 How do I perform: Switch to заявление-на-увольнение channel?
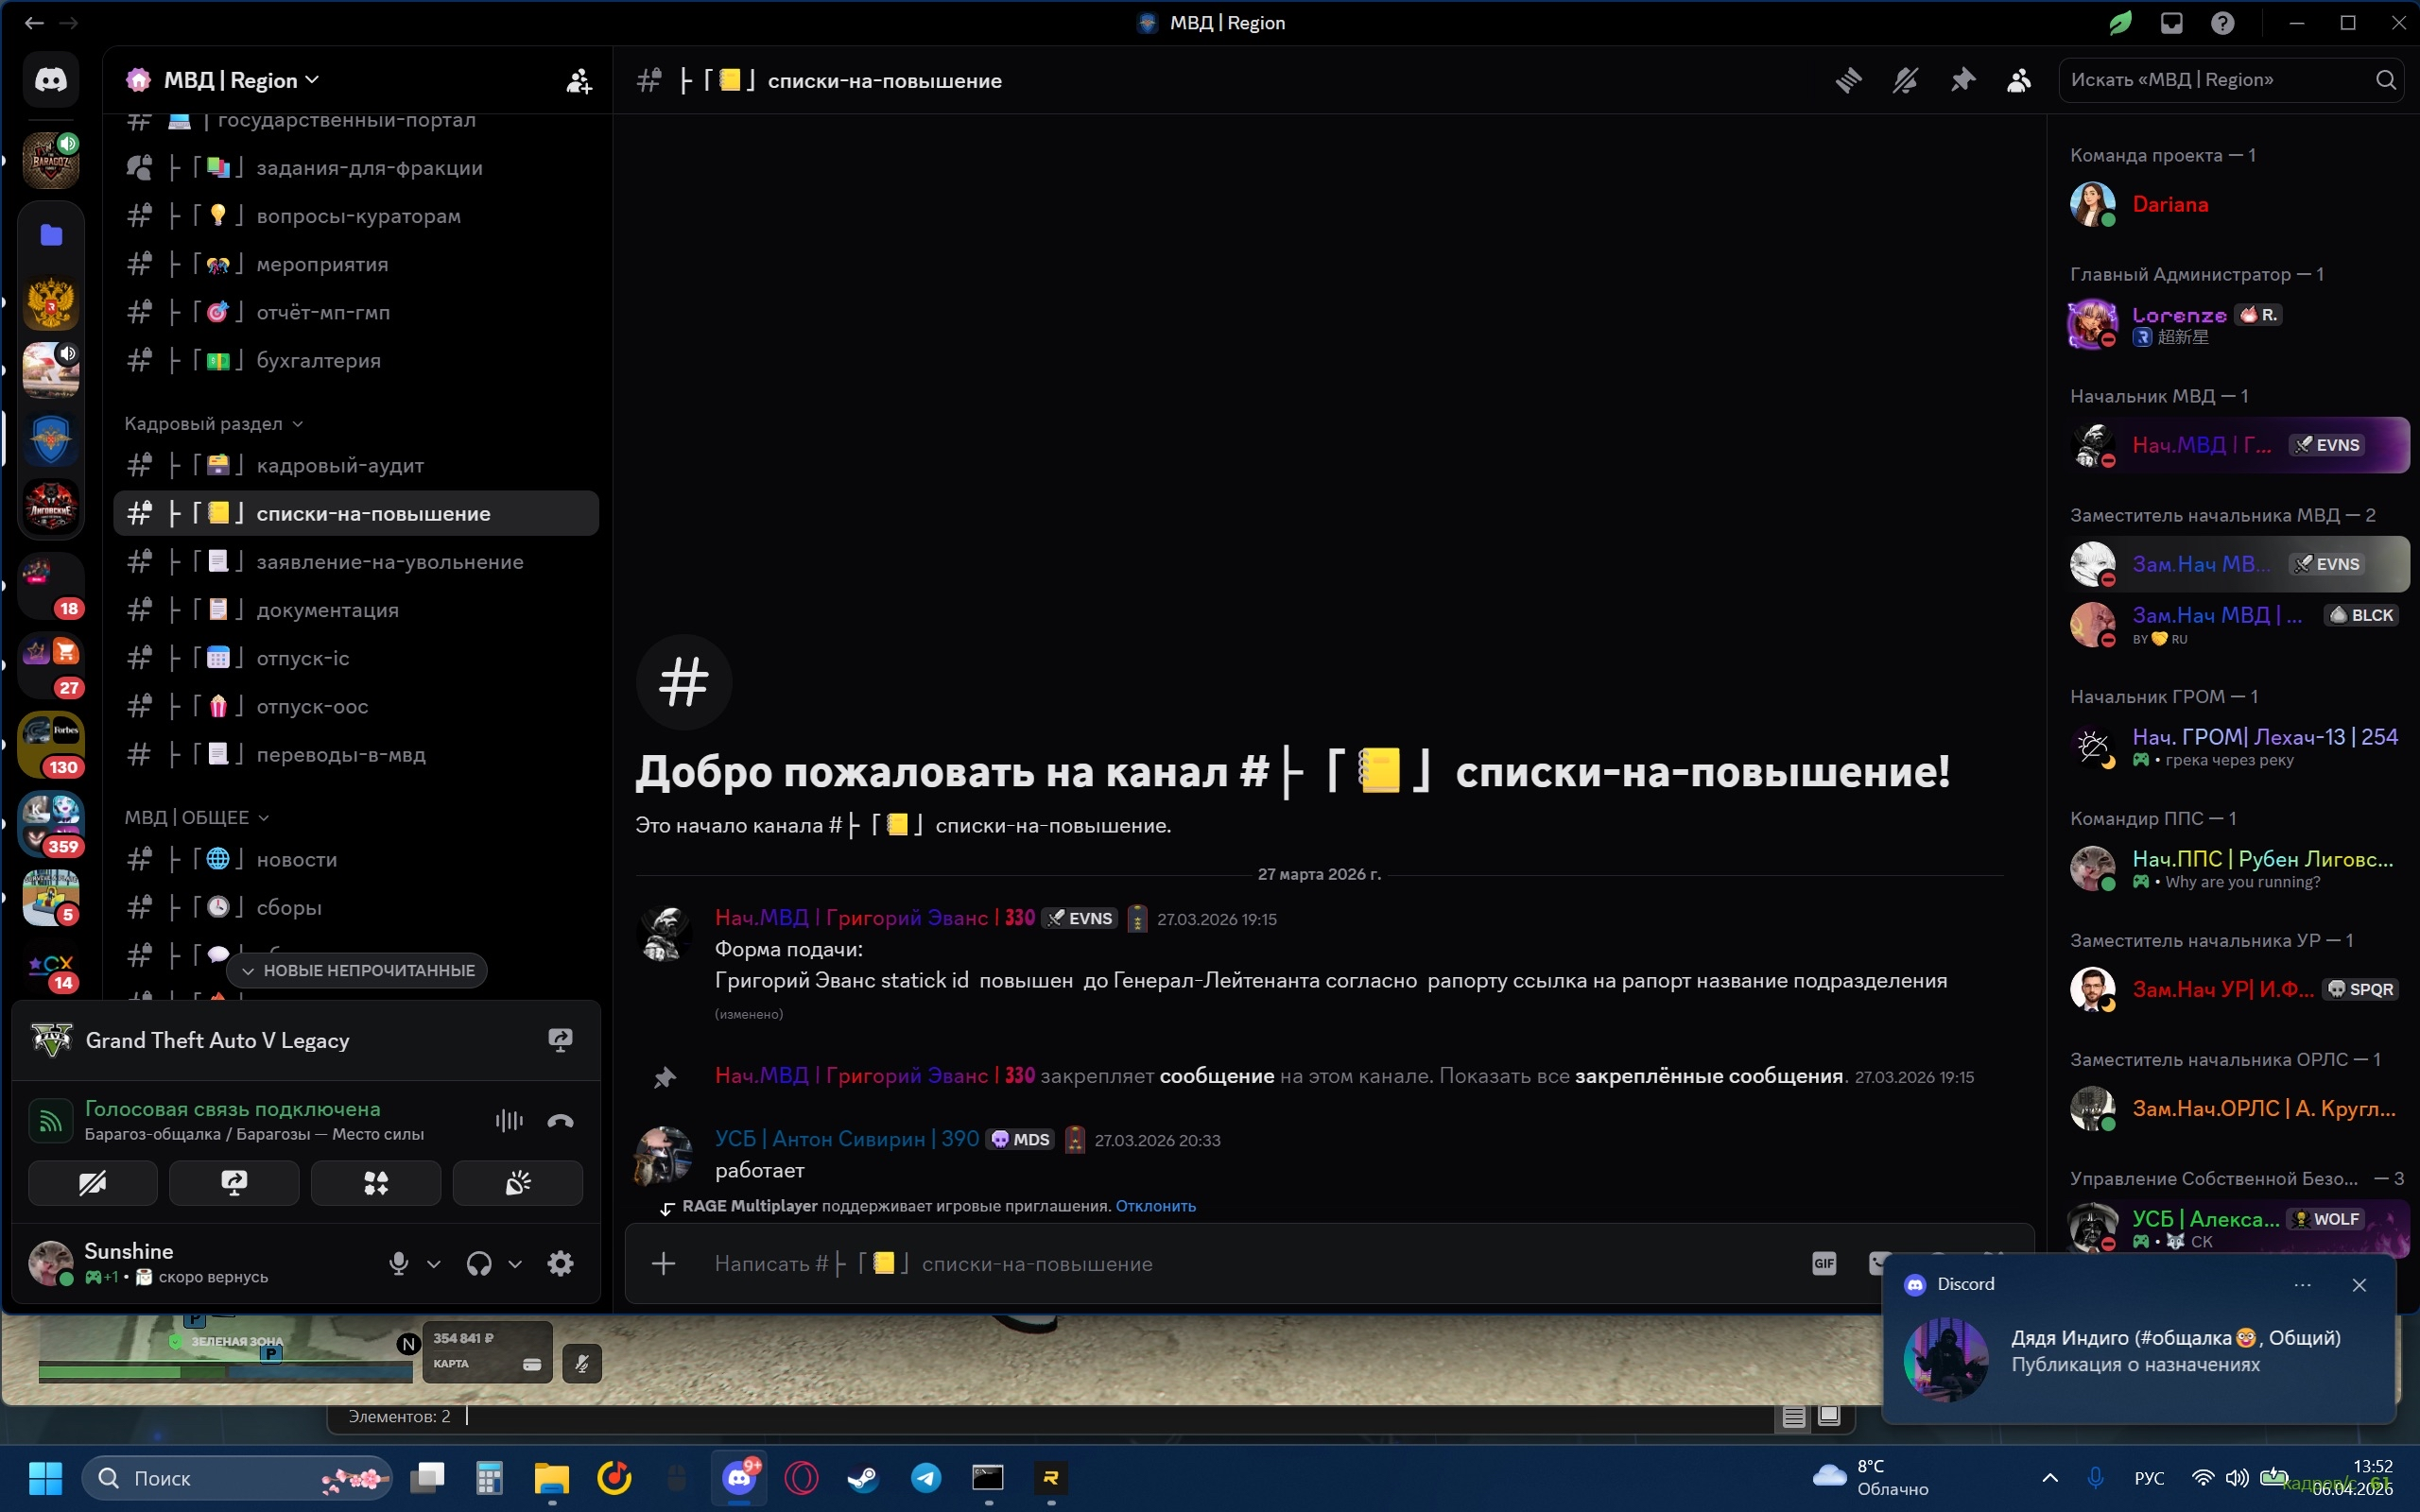(389, 562)
